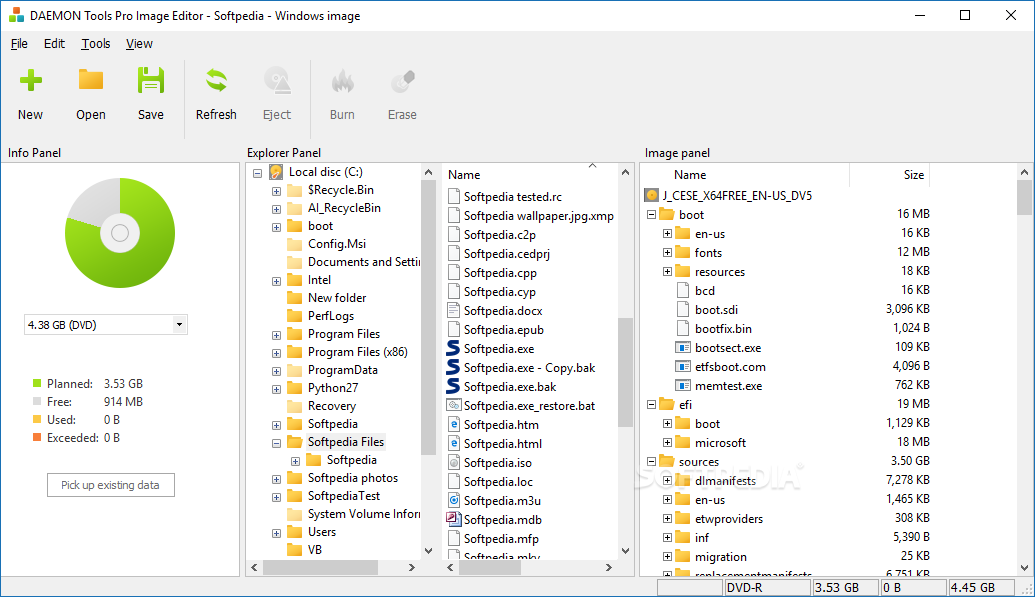This screenshot has height=597, width=1035.
Task: Open the Tools menu
Action: pos(96,44)
